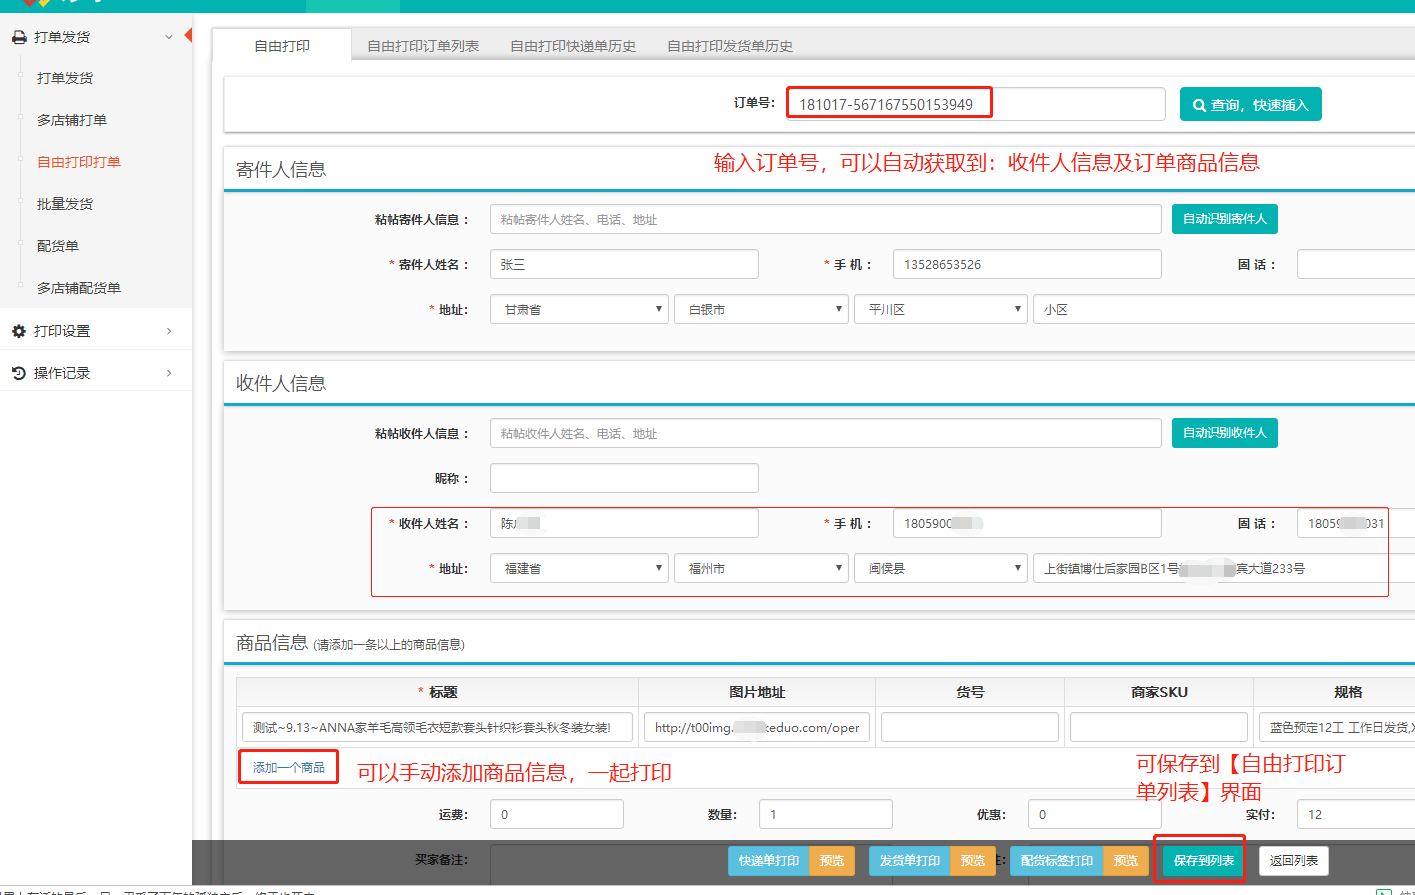Collapse the 打单发货 menu chevron

[x=168, y=37]
